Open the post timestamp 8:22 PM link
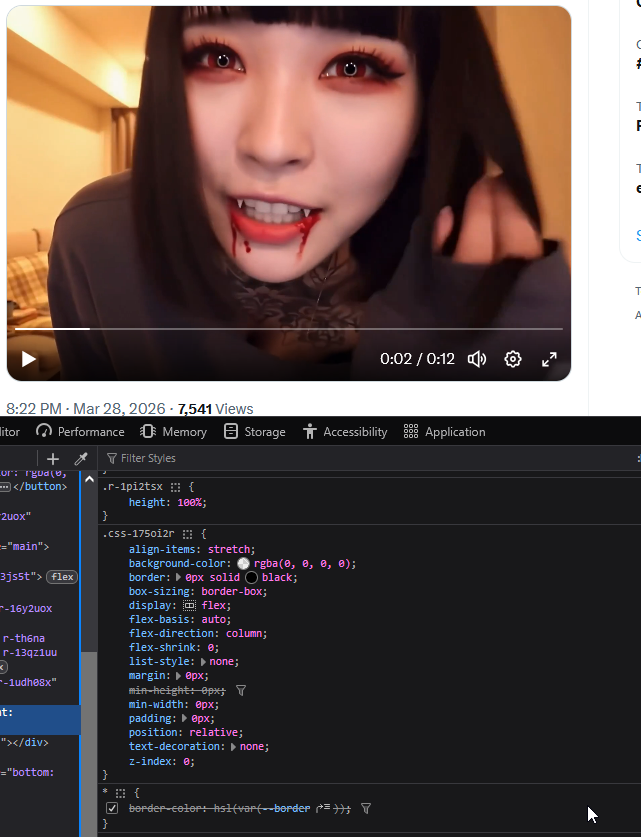The width and height of the screenshot is (641, 837). (85, 409)
